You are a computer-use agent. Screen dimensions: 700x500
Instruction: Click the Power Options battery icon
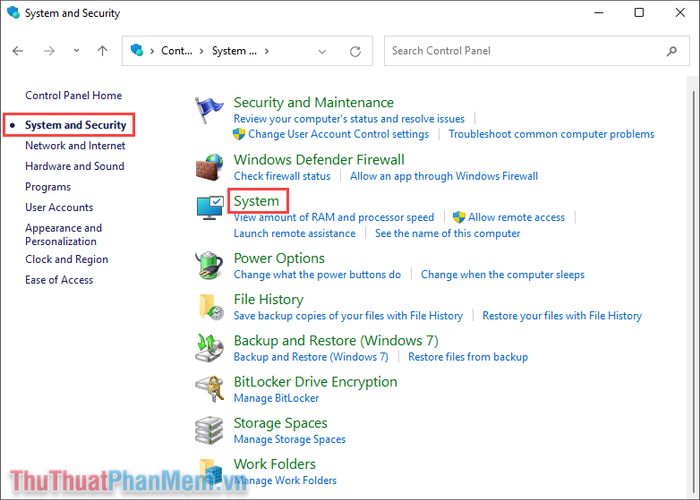pyautogui.click(x=209, y=266)
